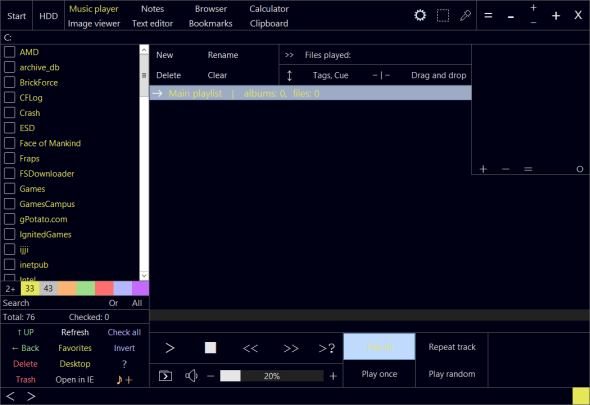Click the dashed selection rectangle icon
Image resolution: width=590 pixels, height=405 pixels.
point(443,15)
